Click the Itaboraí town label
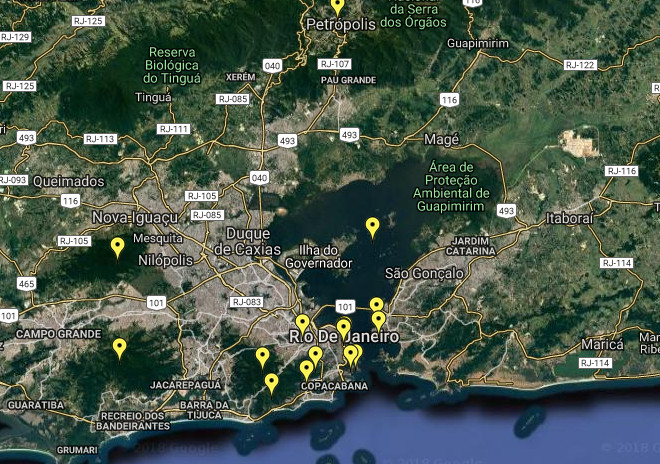The image size is (660, 464). click(570, 217)
